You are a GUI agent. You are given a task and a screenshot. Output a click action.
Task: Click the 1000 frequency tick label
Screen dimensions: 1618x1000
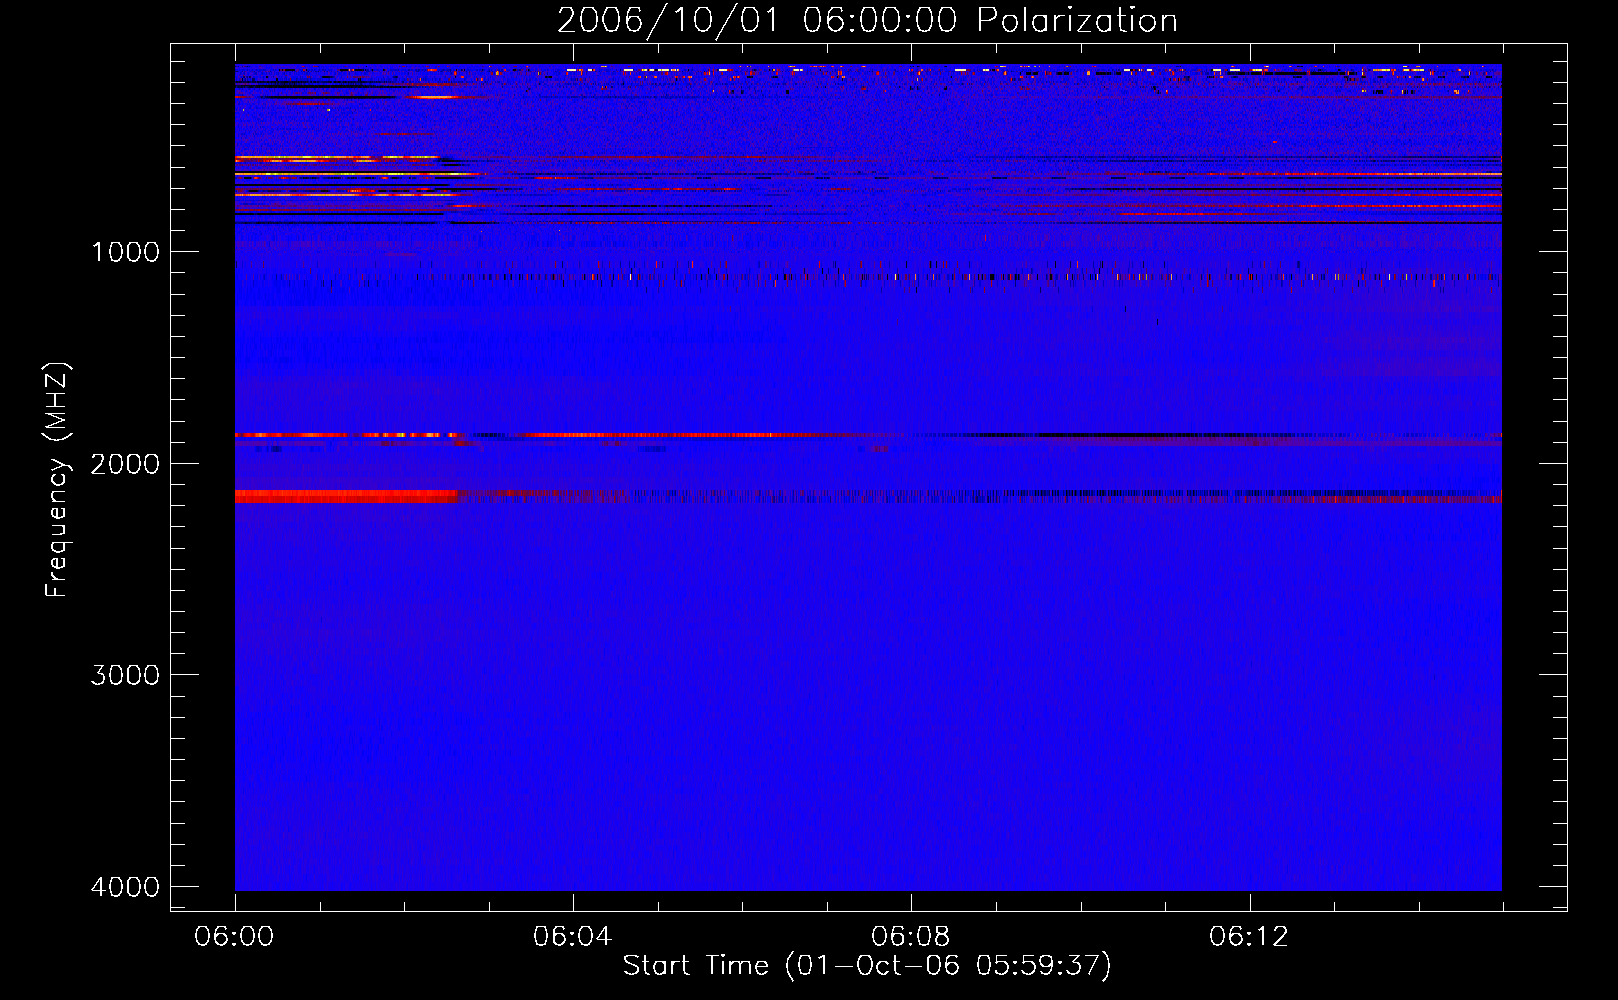point(125,252)
